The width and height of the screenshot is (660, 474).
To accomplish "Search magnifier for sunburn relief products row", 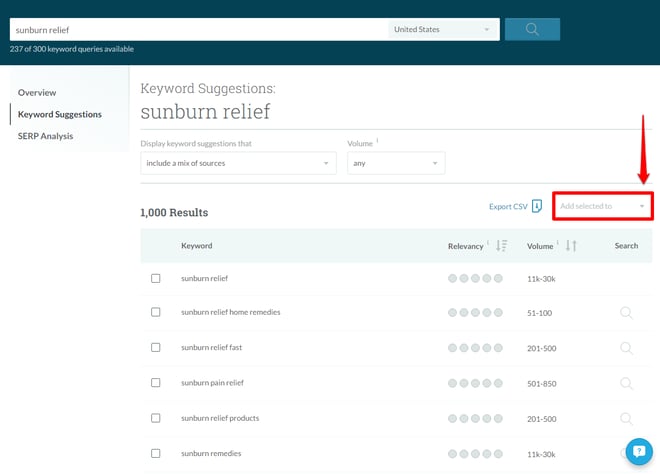I will 626,419.
